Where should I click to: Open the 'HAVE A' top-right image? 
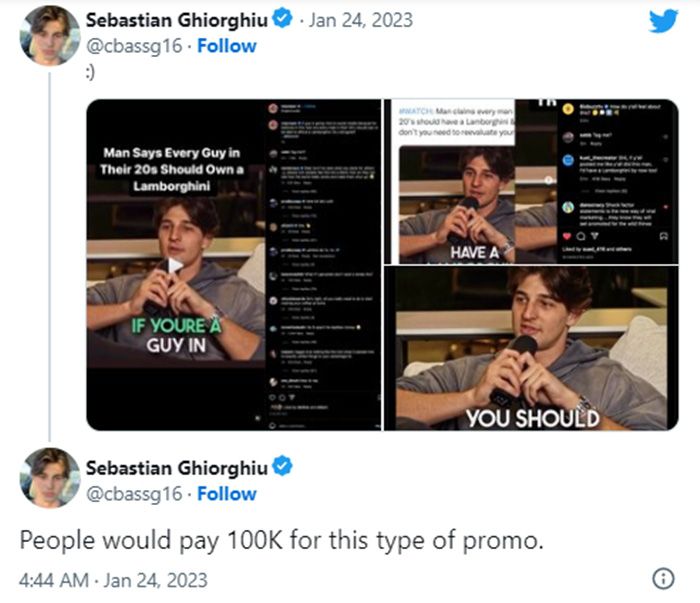[531, 182]
